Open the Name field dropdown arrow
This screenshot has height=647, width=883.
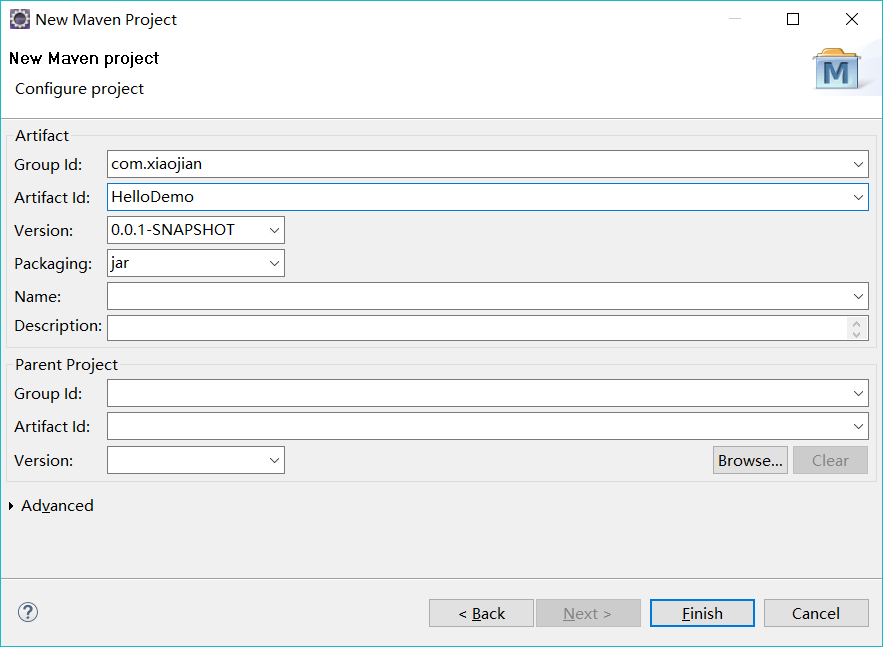pyautogui.click(x=859, y=296)
